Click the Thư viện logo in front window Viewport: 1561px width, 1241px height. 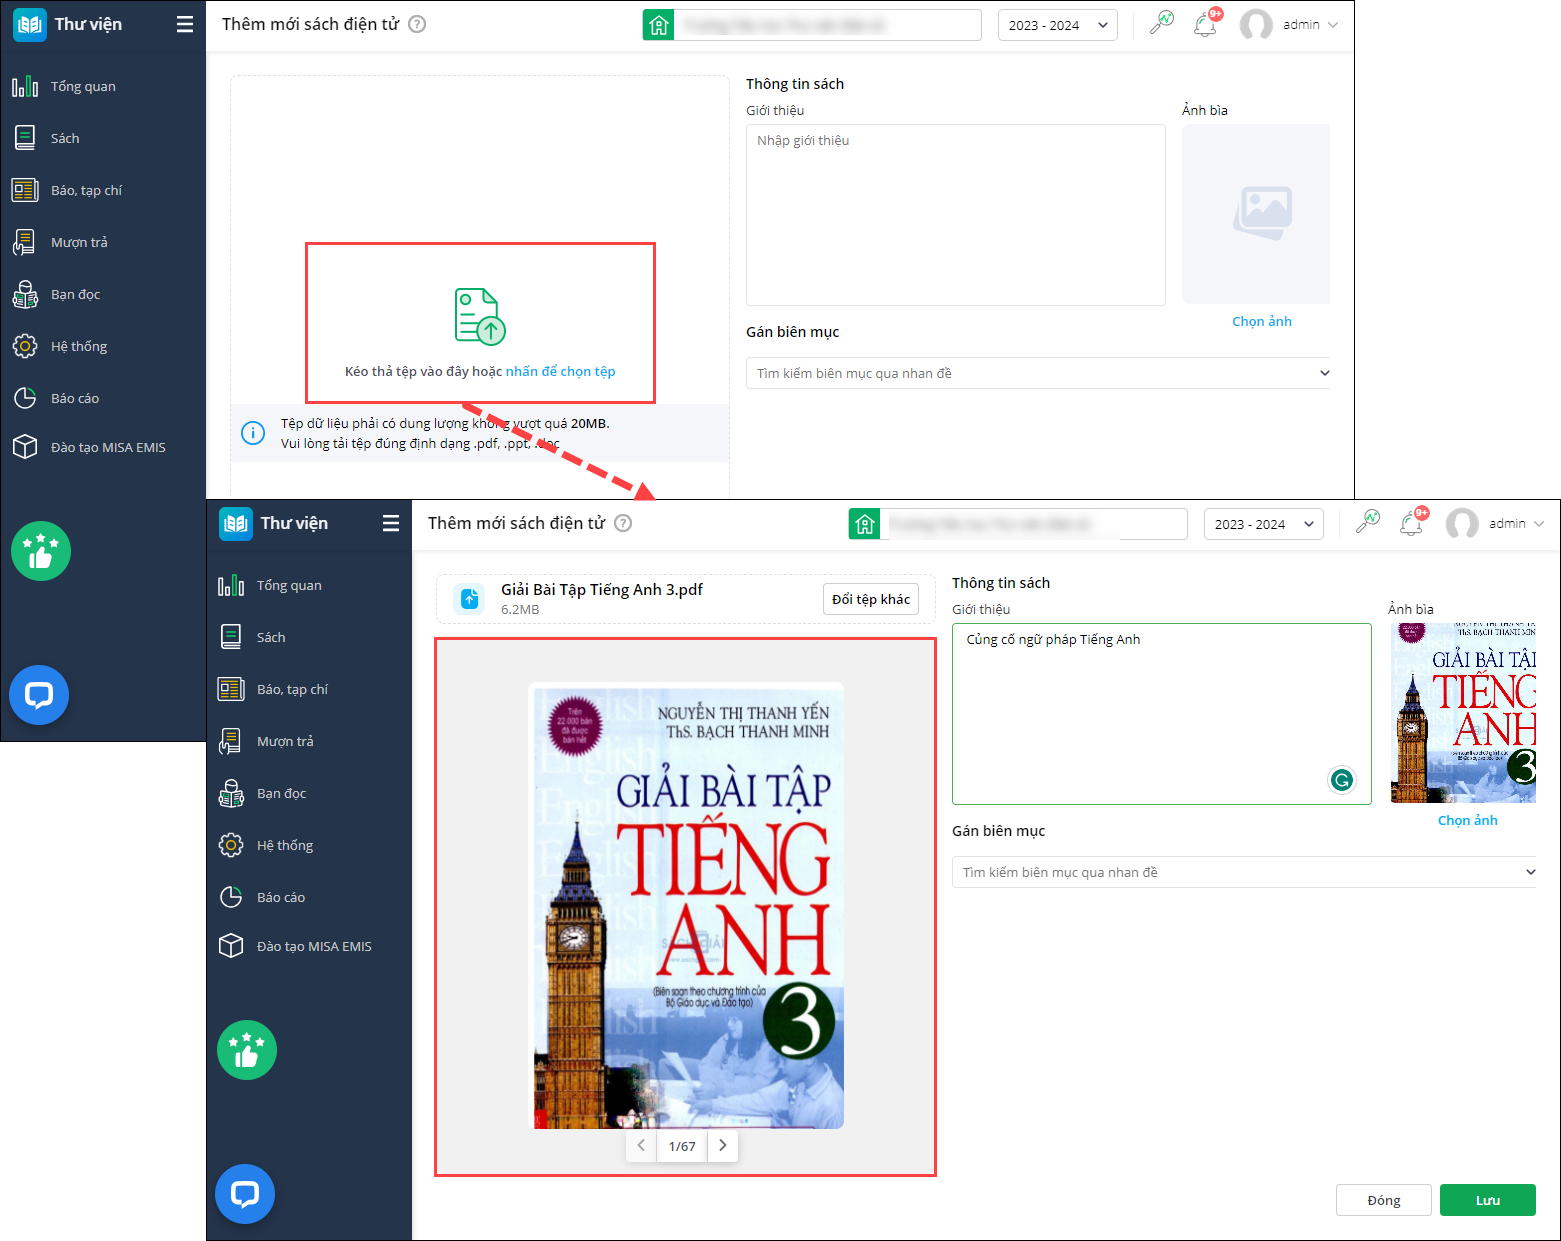(236, 523)
